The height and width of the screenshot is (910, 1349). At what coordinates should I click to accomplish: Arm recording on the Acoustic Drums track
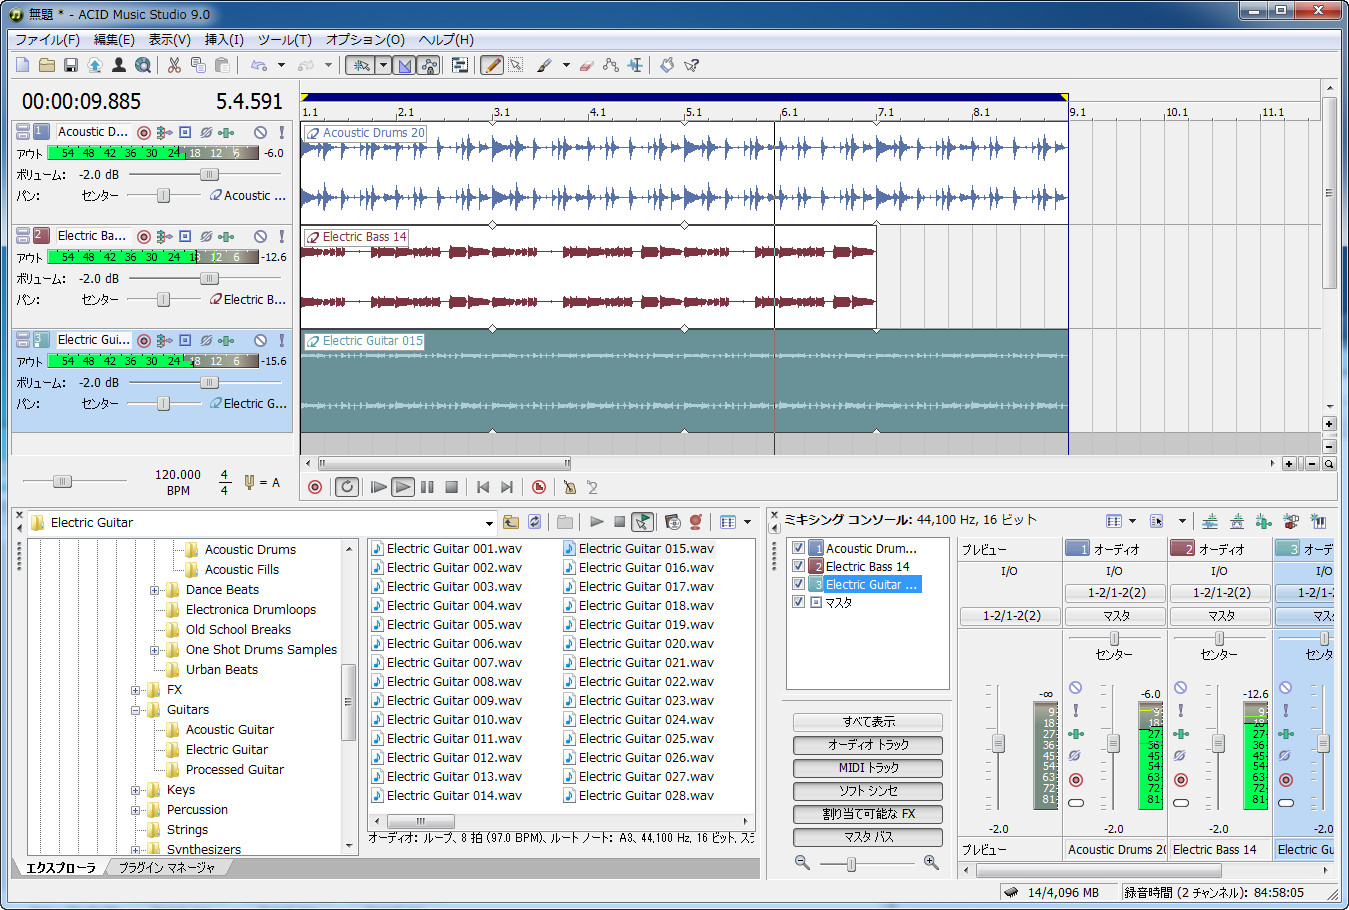click(144, 132)
